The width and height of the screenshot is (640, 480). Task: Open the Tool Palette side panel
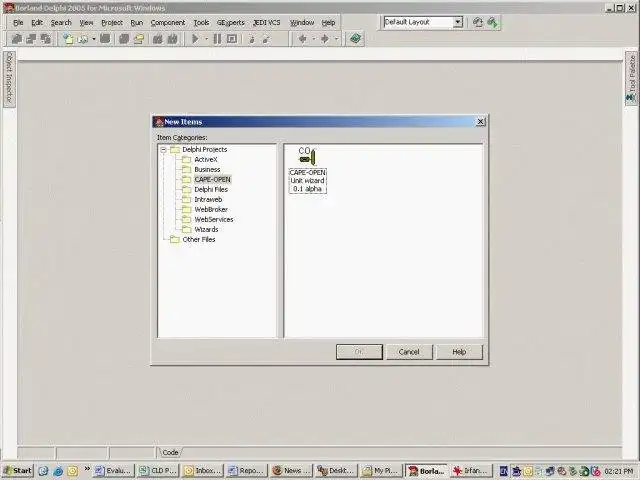(631, 78)
